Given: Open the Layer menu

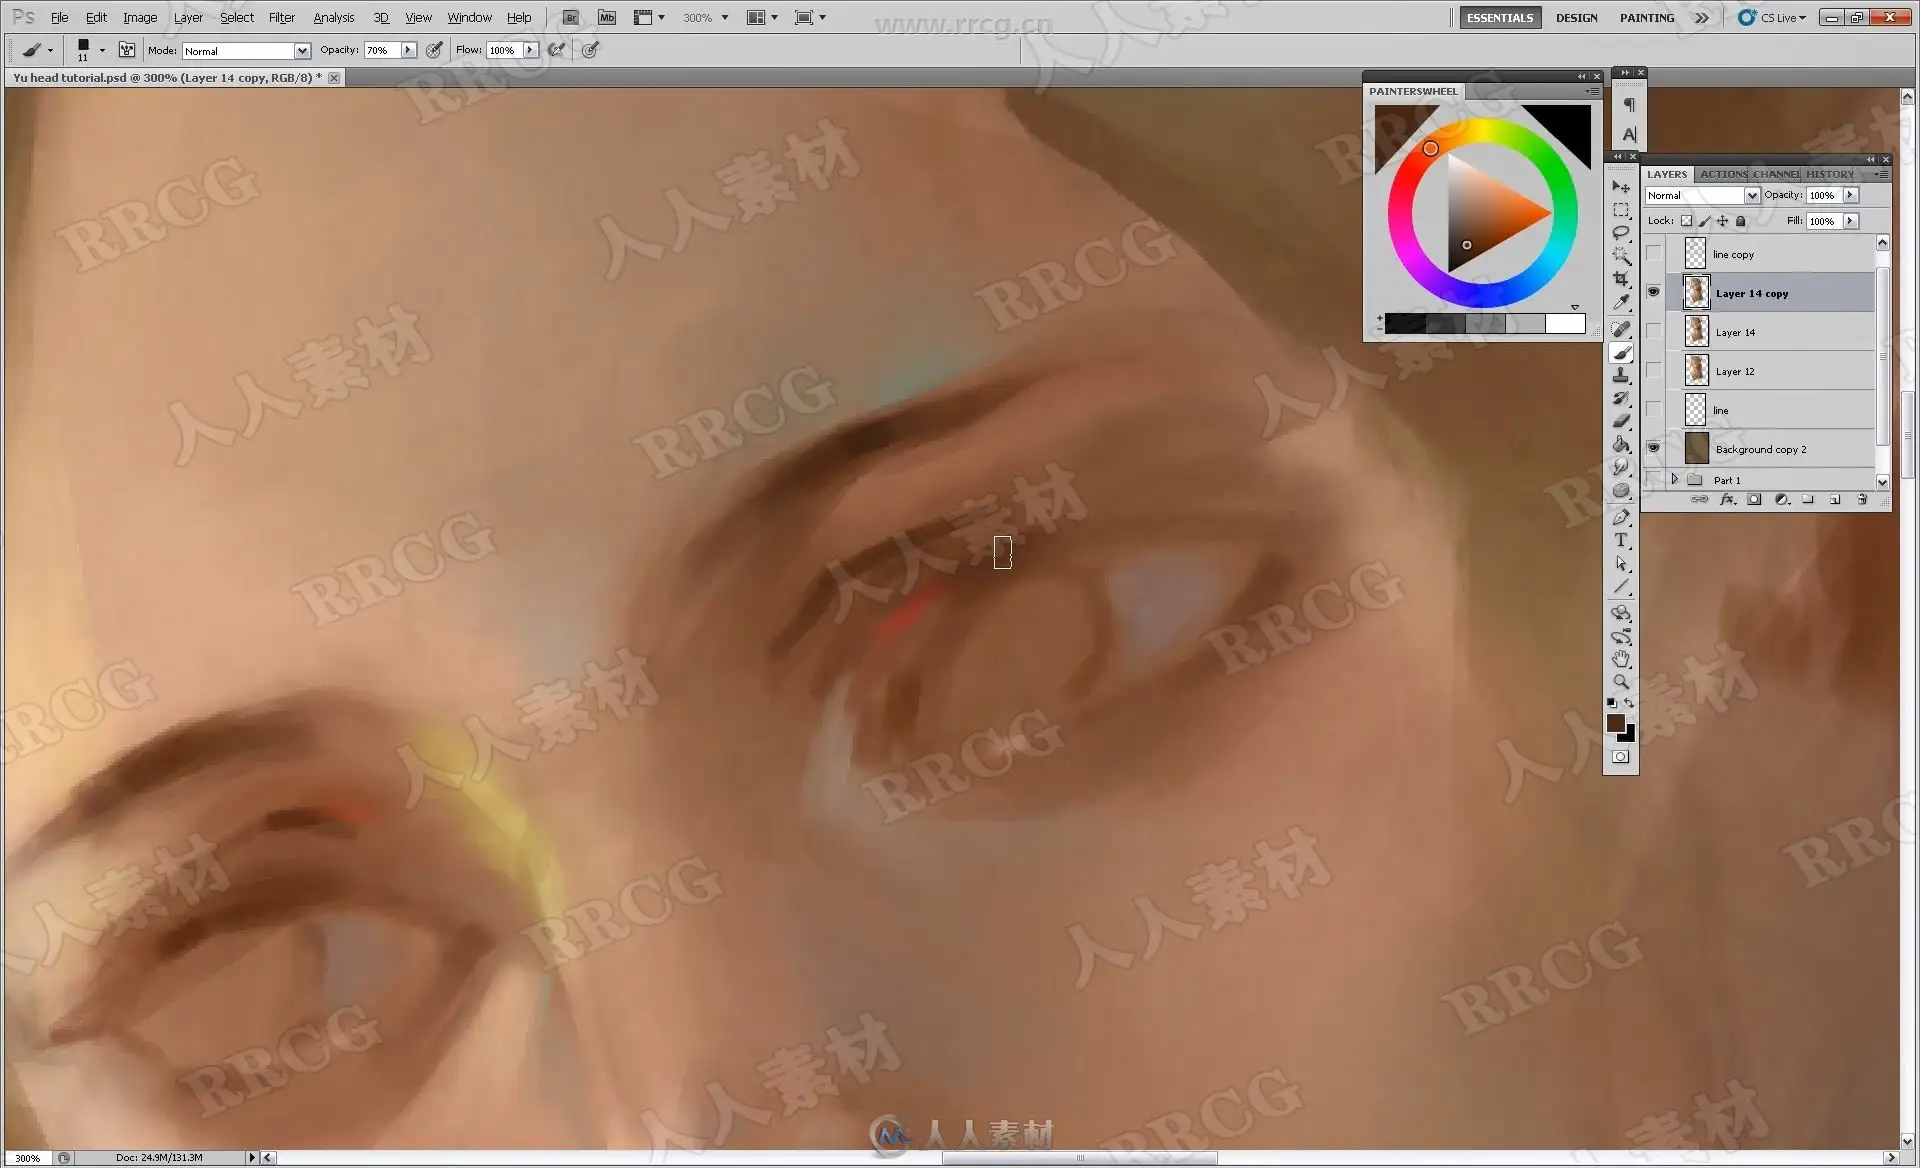Looking at the screenshot, I should (x=188, y=17).
